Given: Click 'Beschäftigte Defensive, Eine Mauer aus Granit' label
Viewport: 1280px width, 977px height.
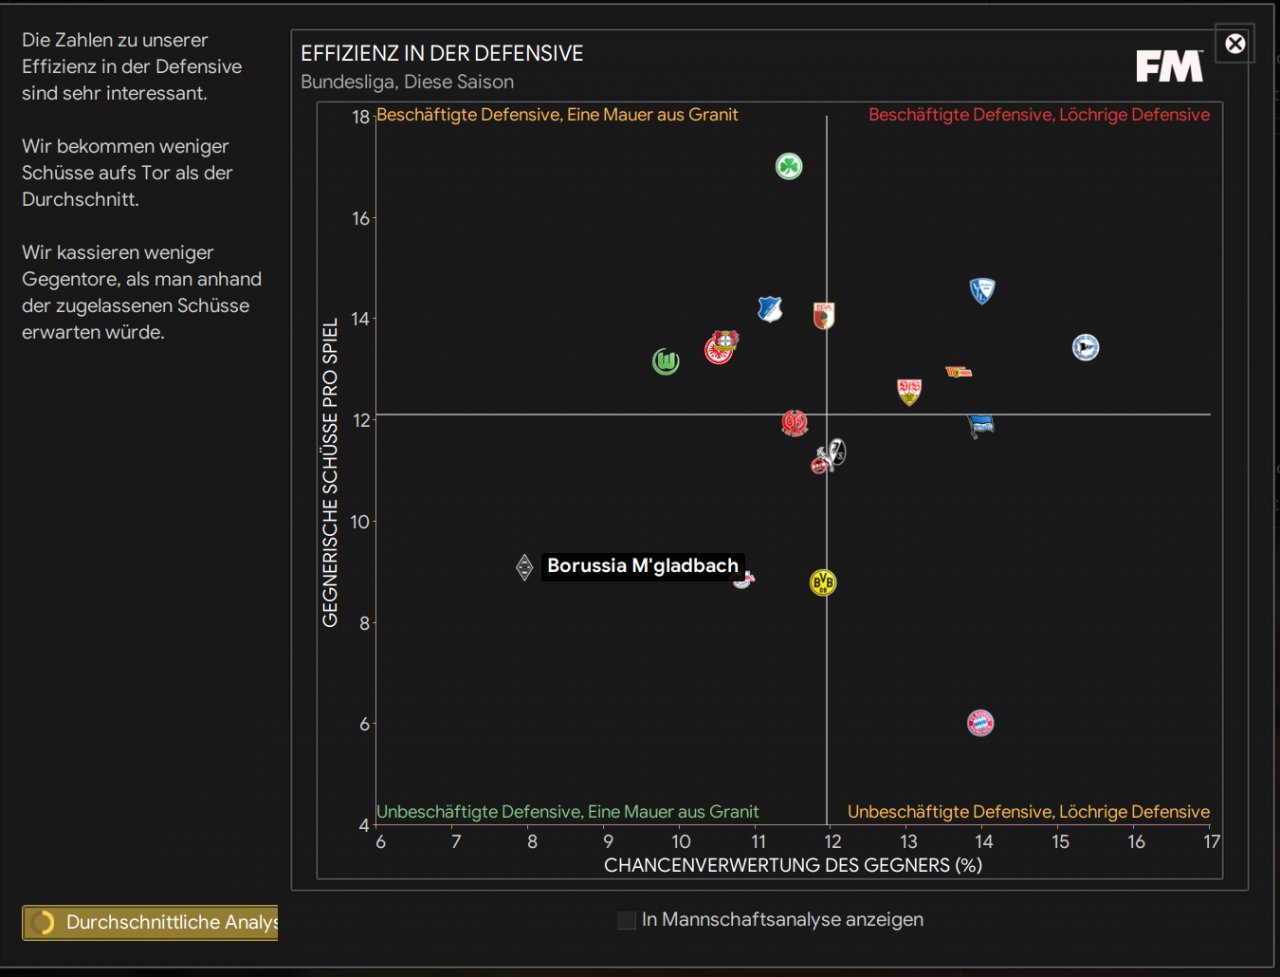Looking at the screenshot, I should 558,115.
